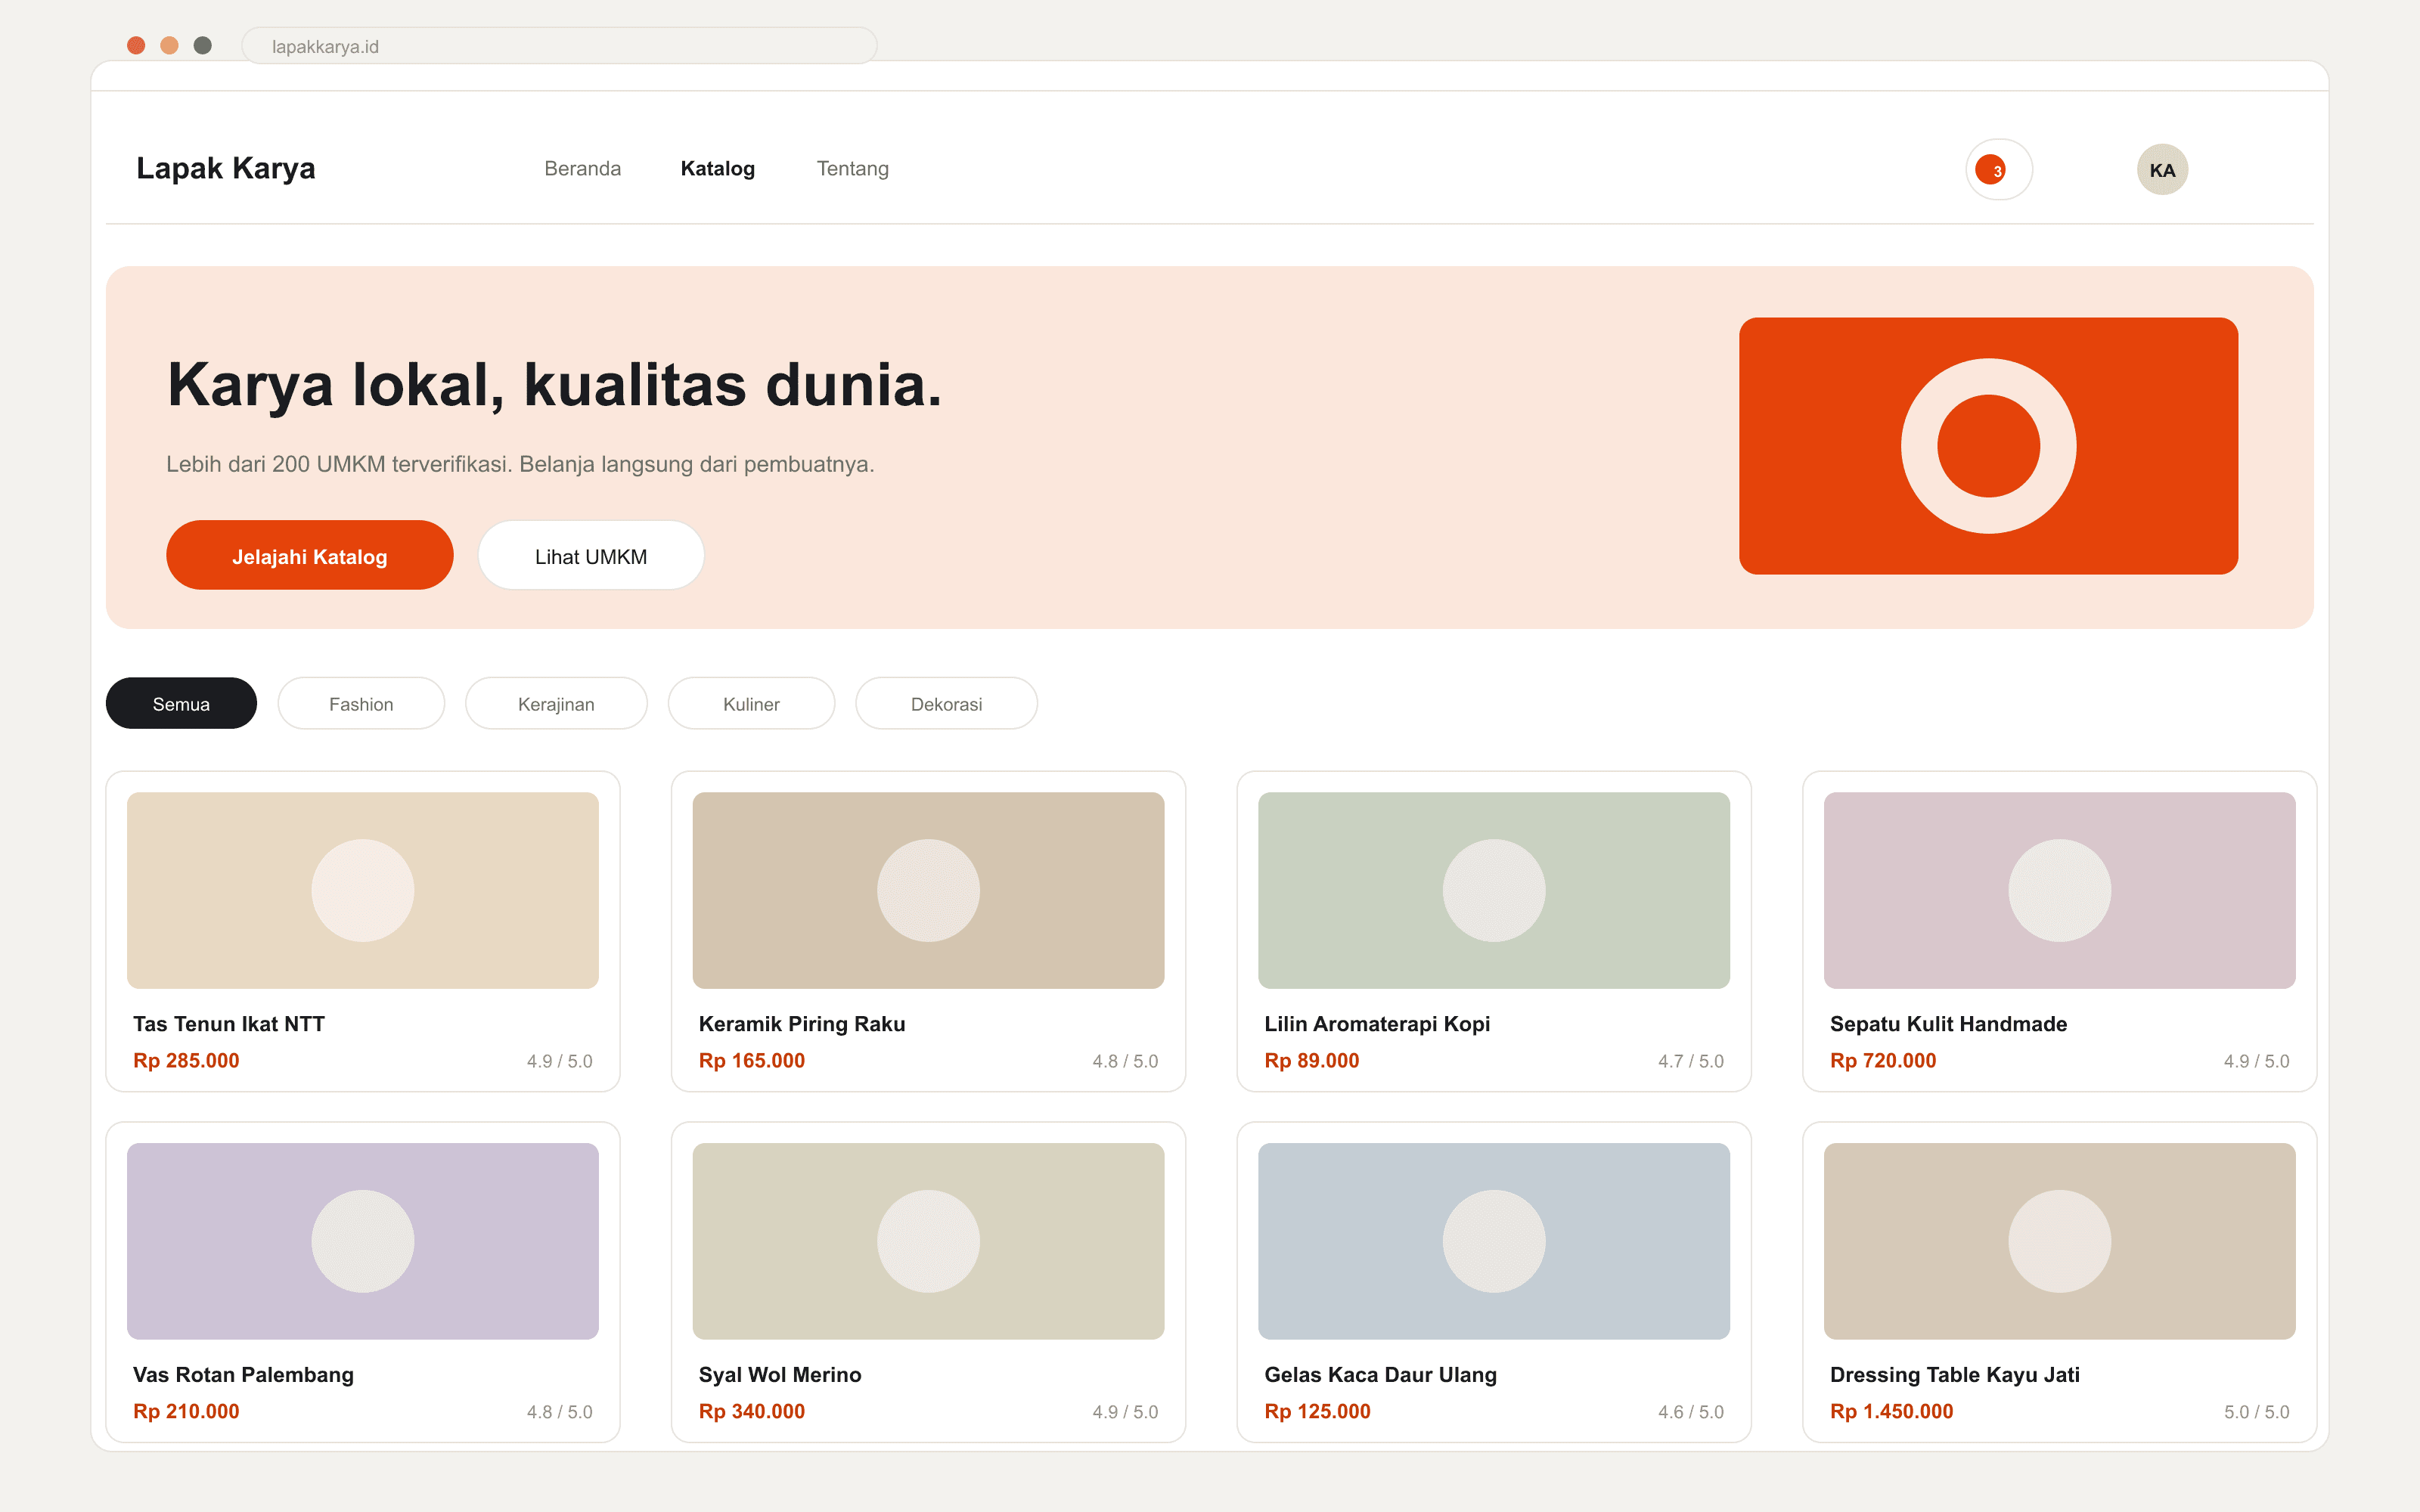2420x1512 pixels.
Task: Click the Jelajahi Katalog button
Action: tap(310, 556)
